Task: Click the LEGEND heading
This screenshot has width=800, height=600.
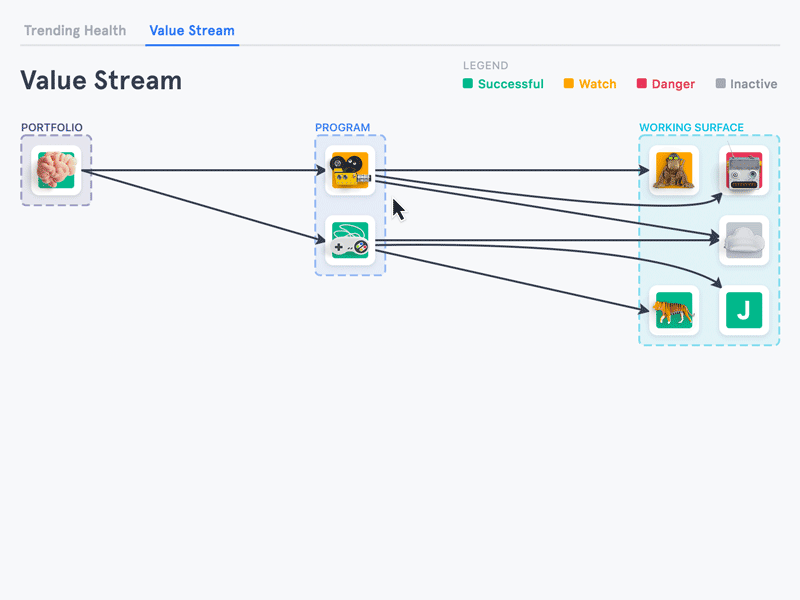Action: coord(484,65)
